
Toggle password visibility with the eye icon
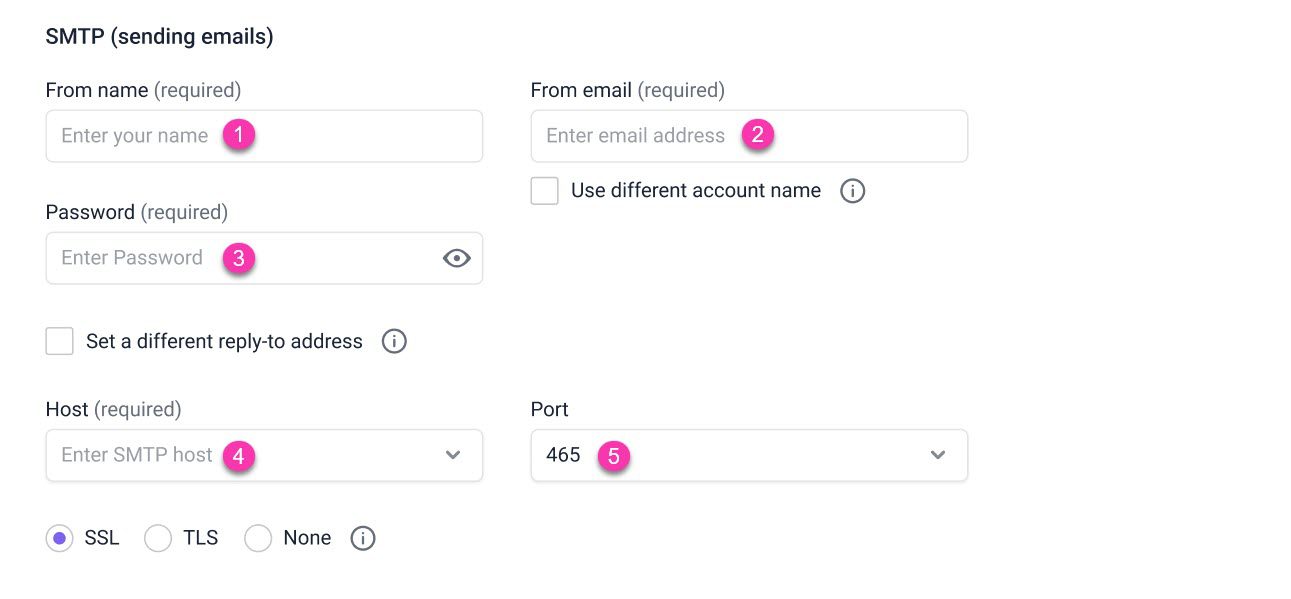456,258
